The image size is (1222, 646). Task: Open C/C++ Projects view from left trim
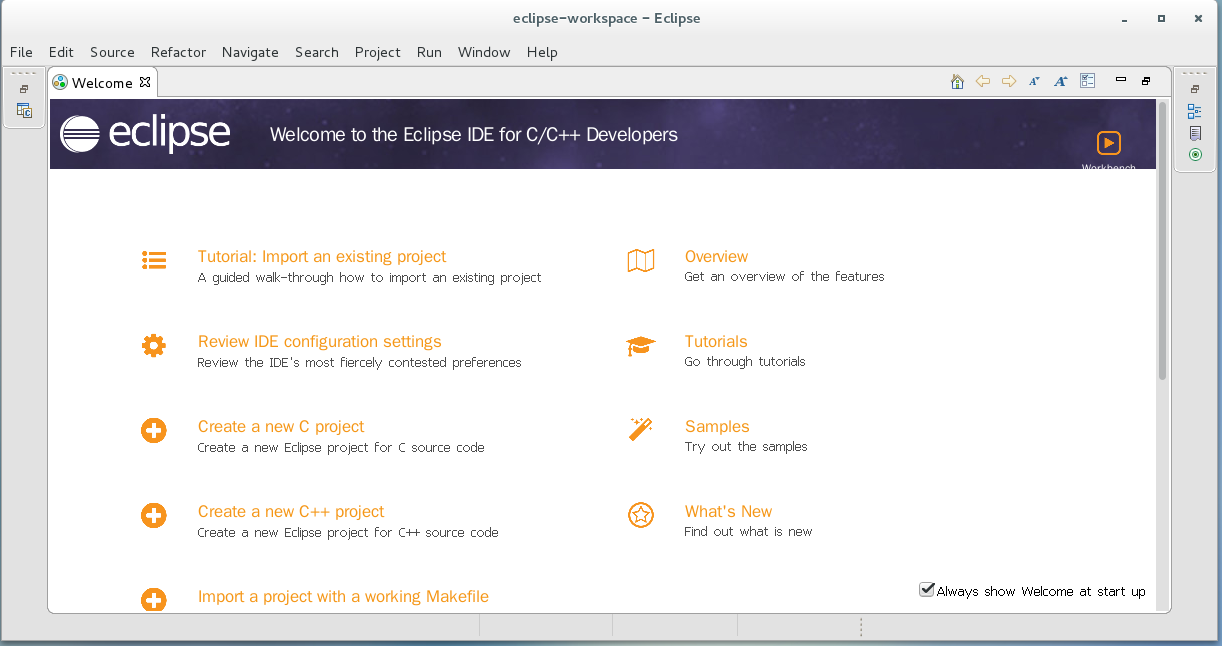[x=24, y=111]
